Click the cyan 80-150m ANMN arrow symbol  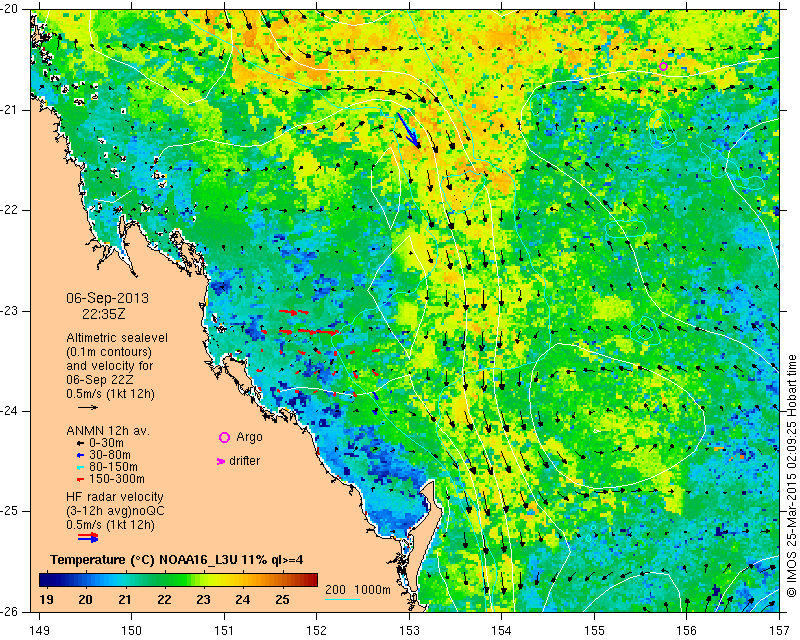(x=80, y=467)
